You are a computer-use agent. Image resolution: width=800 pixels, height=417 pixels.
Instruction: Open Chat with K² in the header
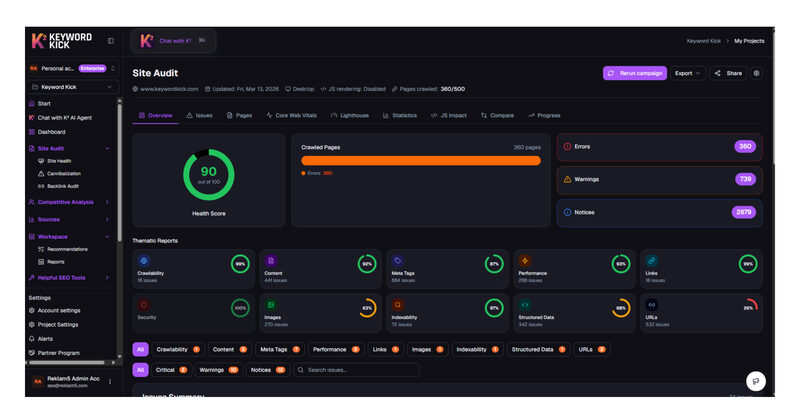coord(173,41)
